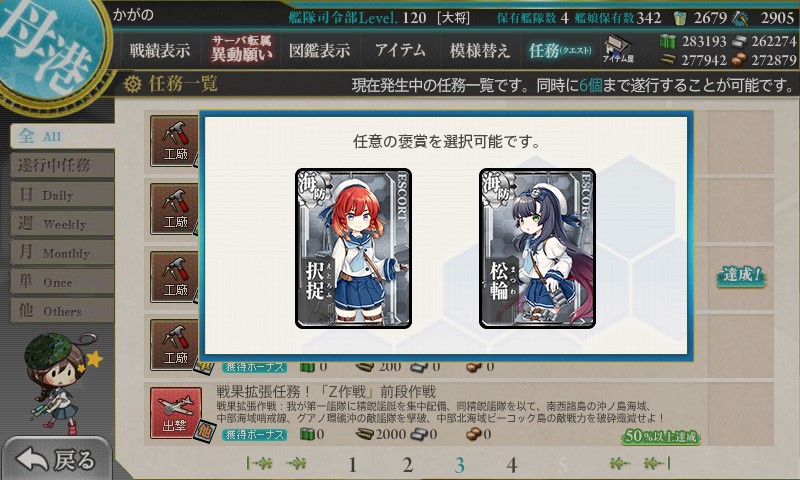Open the 戦績表示 records menu
The height and width of the screenshot is (480, 800).
coord(160,50)
